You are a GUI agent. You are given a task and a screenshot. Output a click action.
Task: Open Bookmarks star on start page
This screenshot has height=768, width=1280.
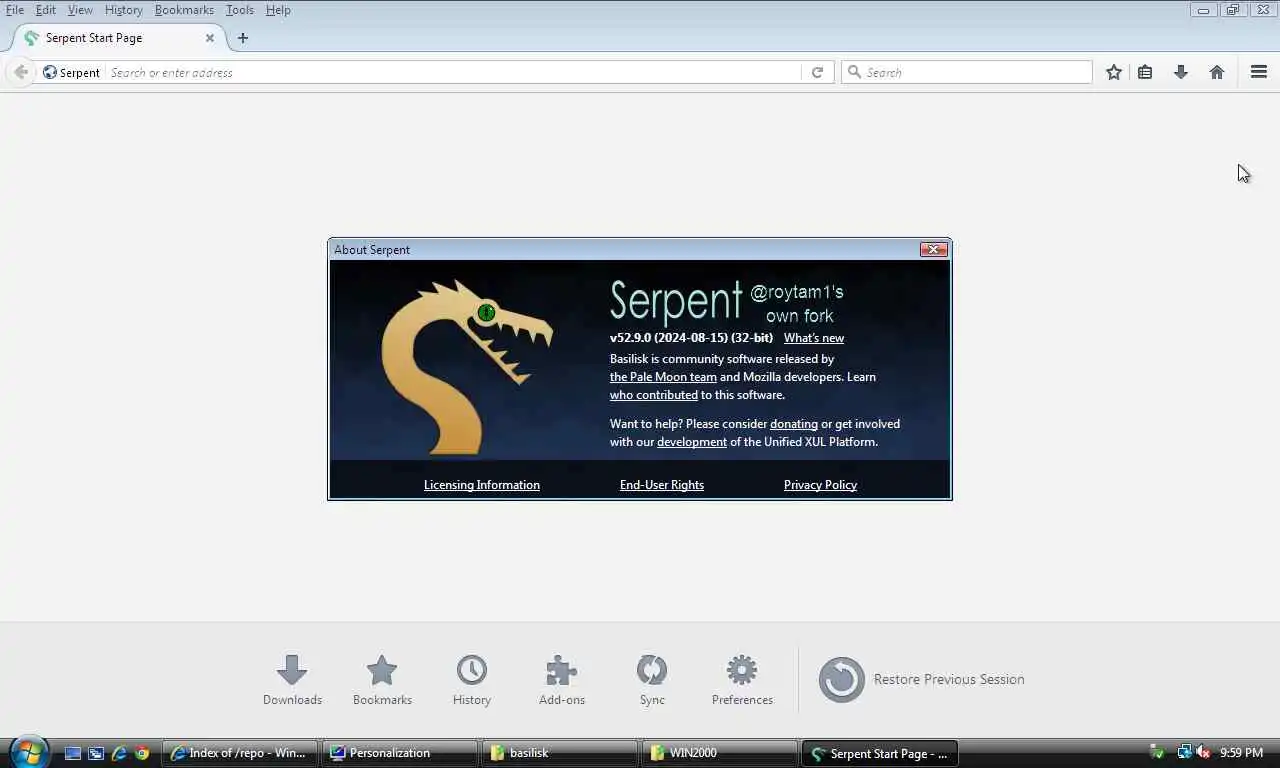[382, 680]
